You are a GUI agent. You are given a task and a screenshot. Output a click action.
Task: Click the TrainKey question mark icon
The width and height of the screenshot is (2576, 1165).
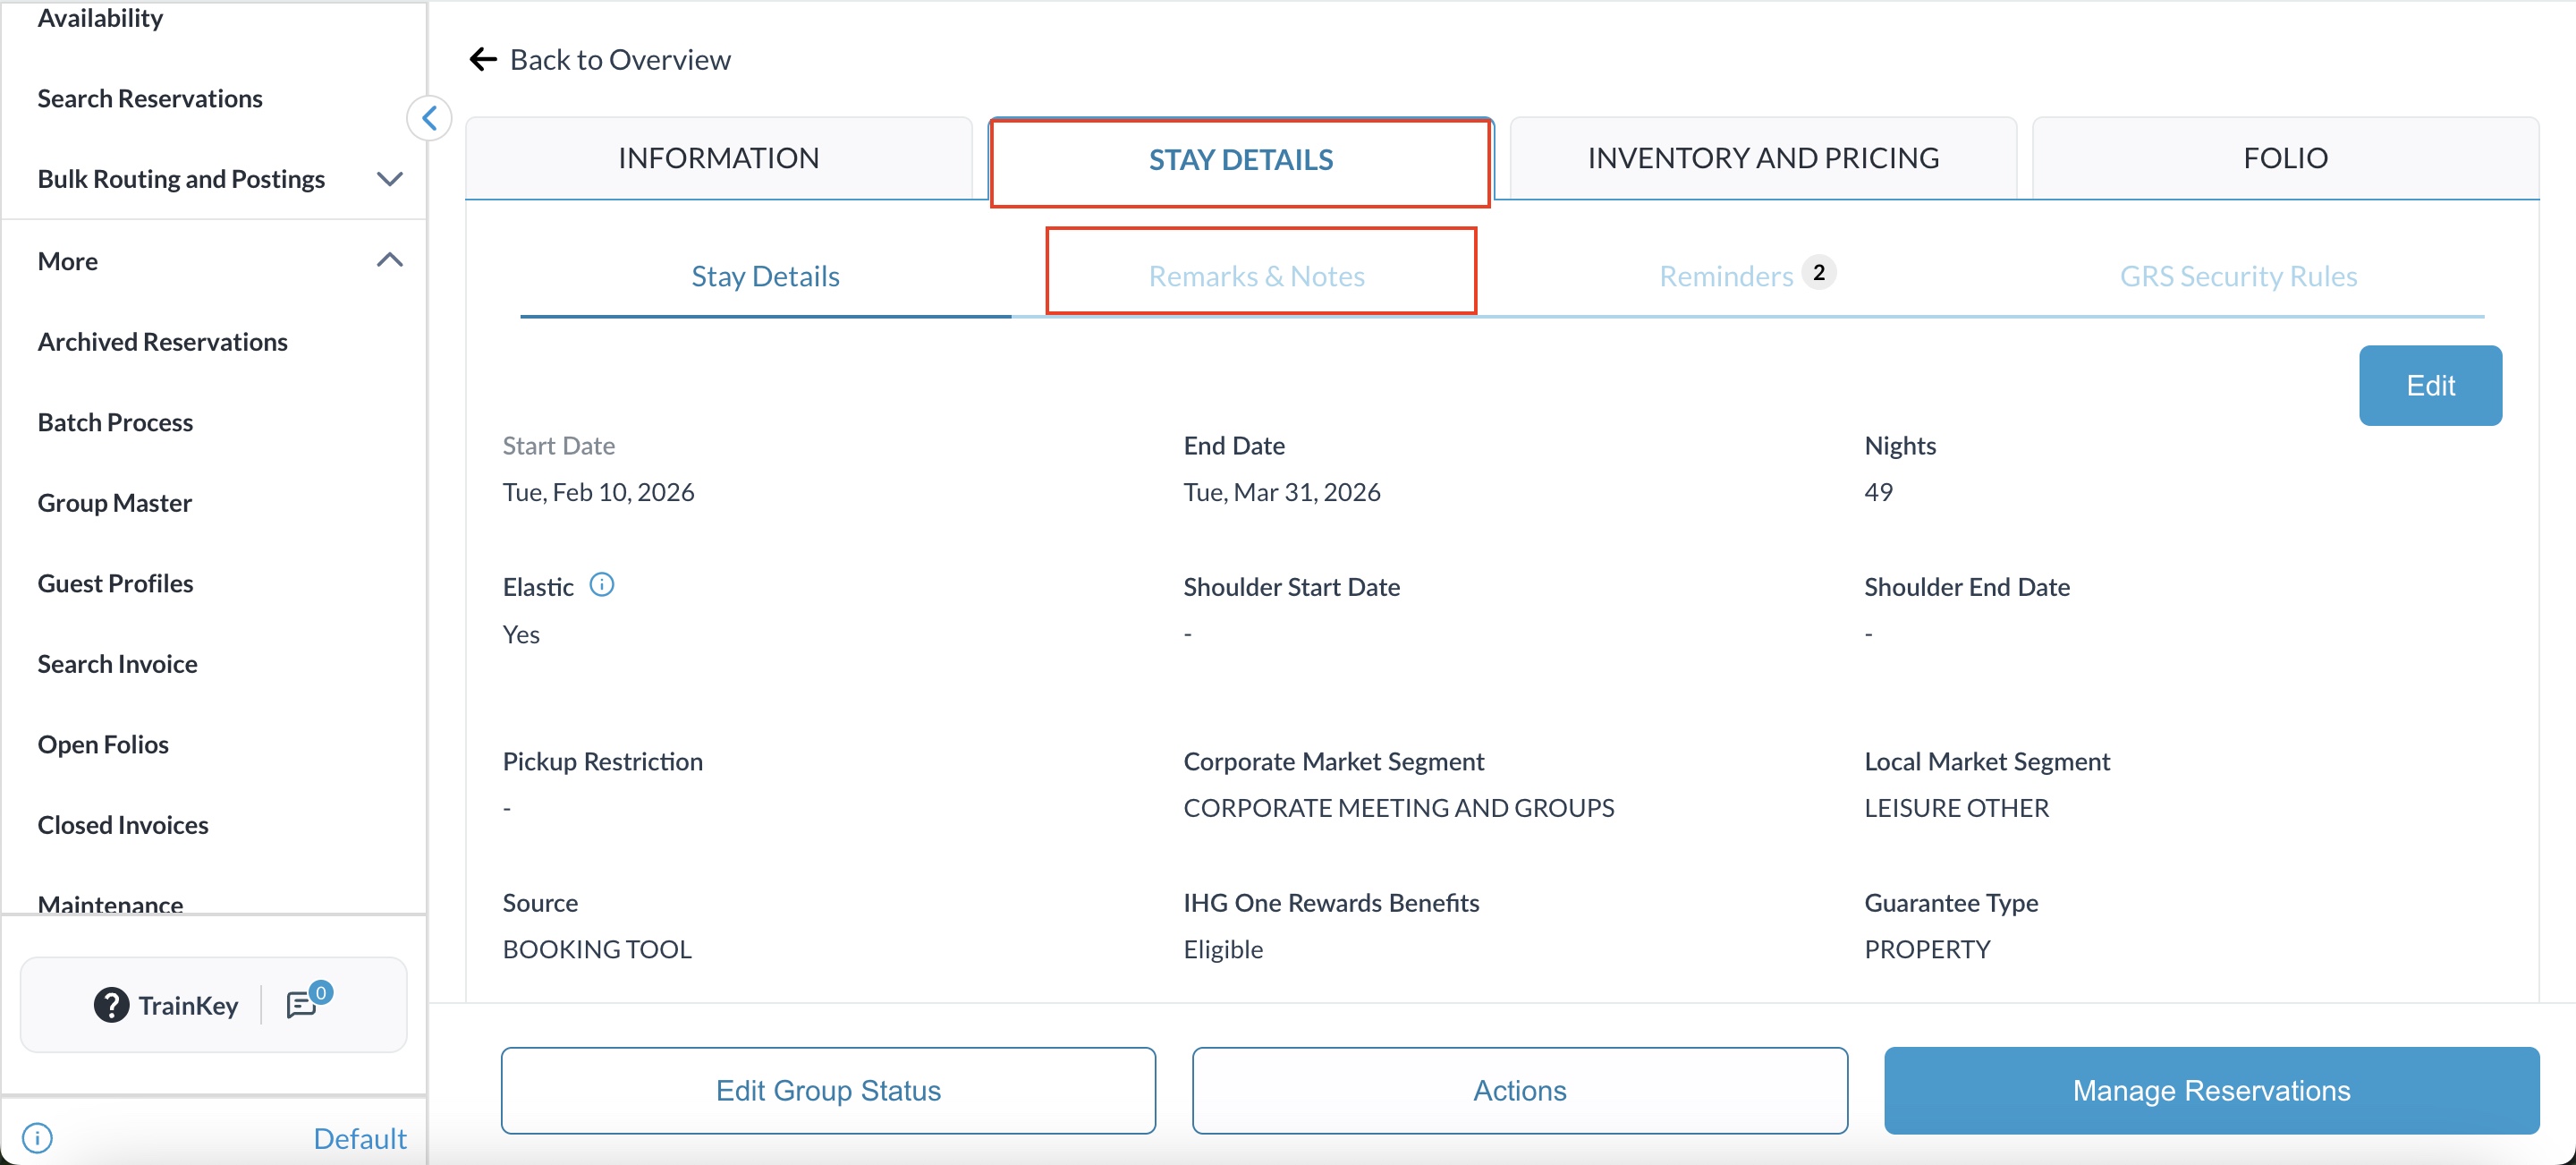click(111, 1005)
